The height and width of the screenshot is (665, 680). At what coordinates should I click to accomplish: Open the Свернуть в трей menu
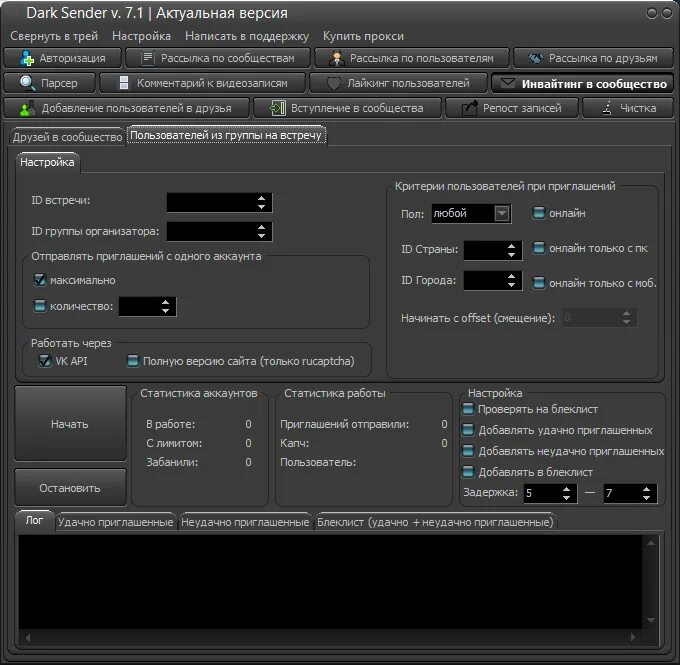point(54,36)
